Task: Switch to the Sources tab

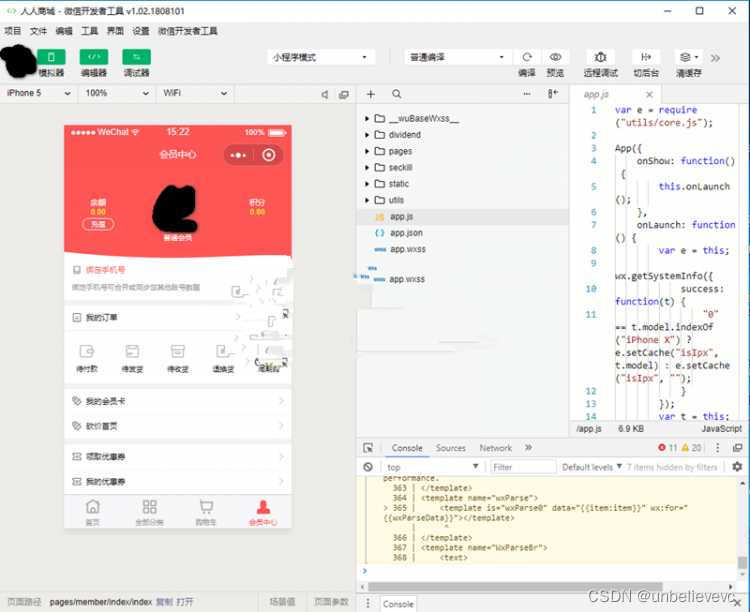Action: [x=451, y=448]
